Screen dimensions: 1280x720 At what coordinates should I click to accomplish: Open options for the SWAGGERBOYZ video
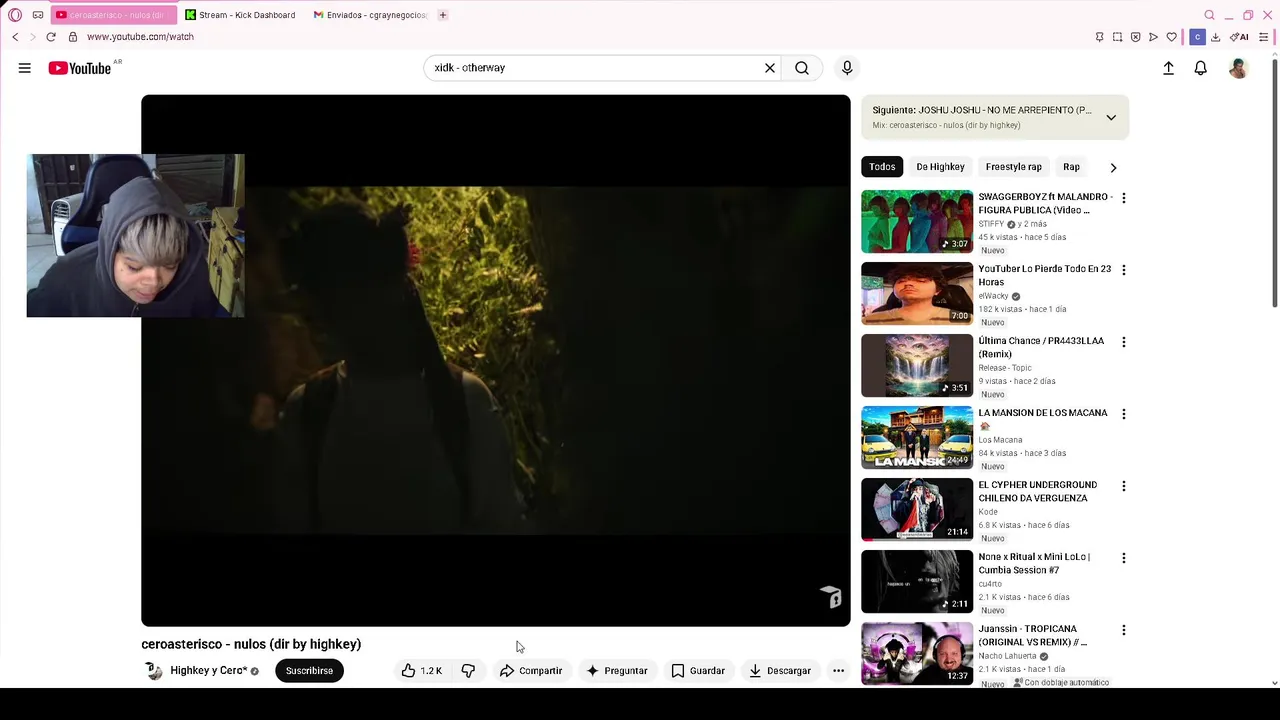point(1123,198)
